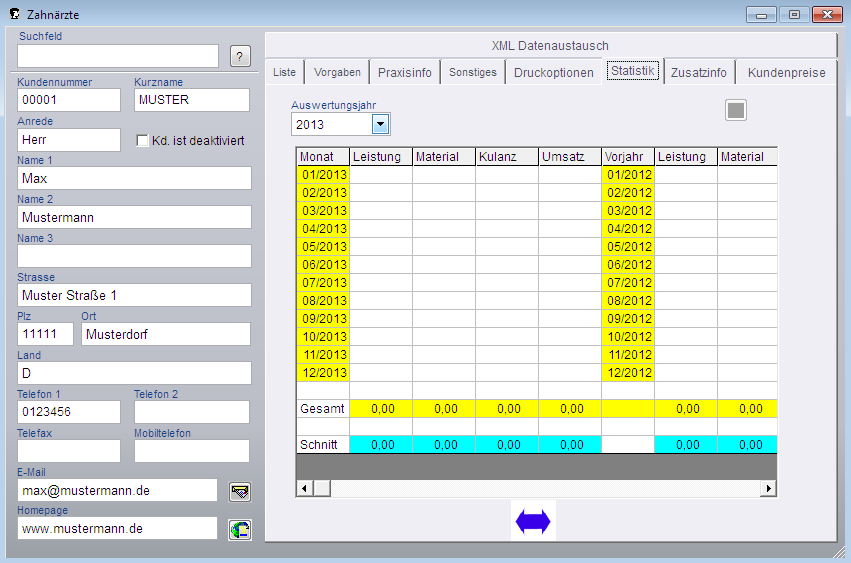Click the Umsatz column header
The width and height of the screenshot is (851, 563).
[x=570, y=157]
